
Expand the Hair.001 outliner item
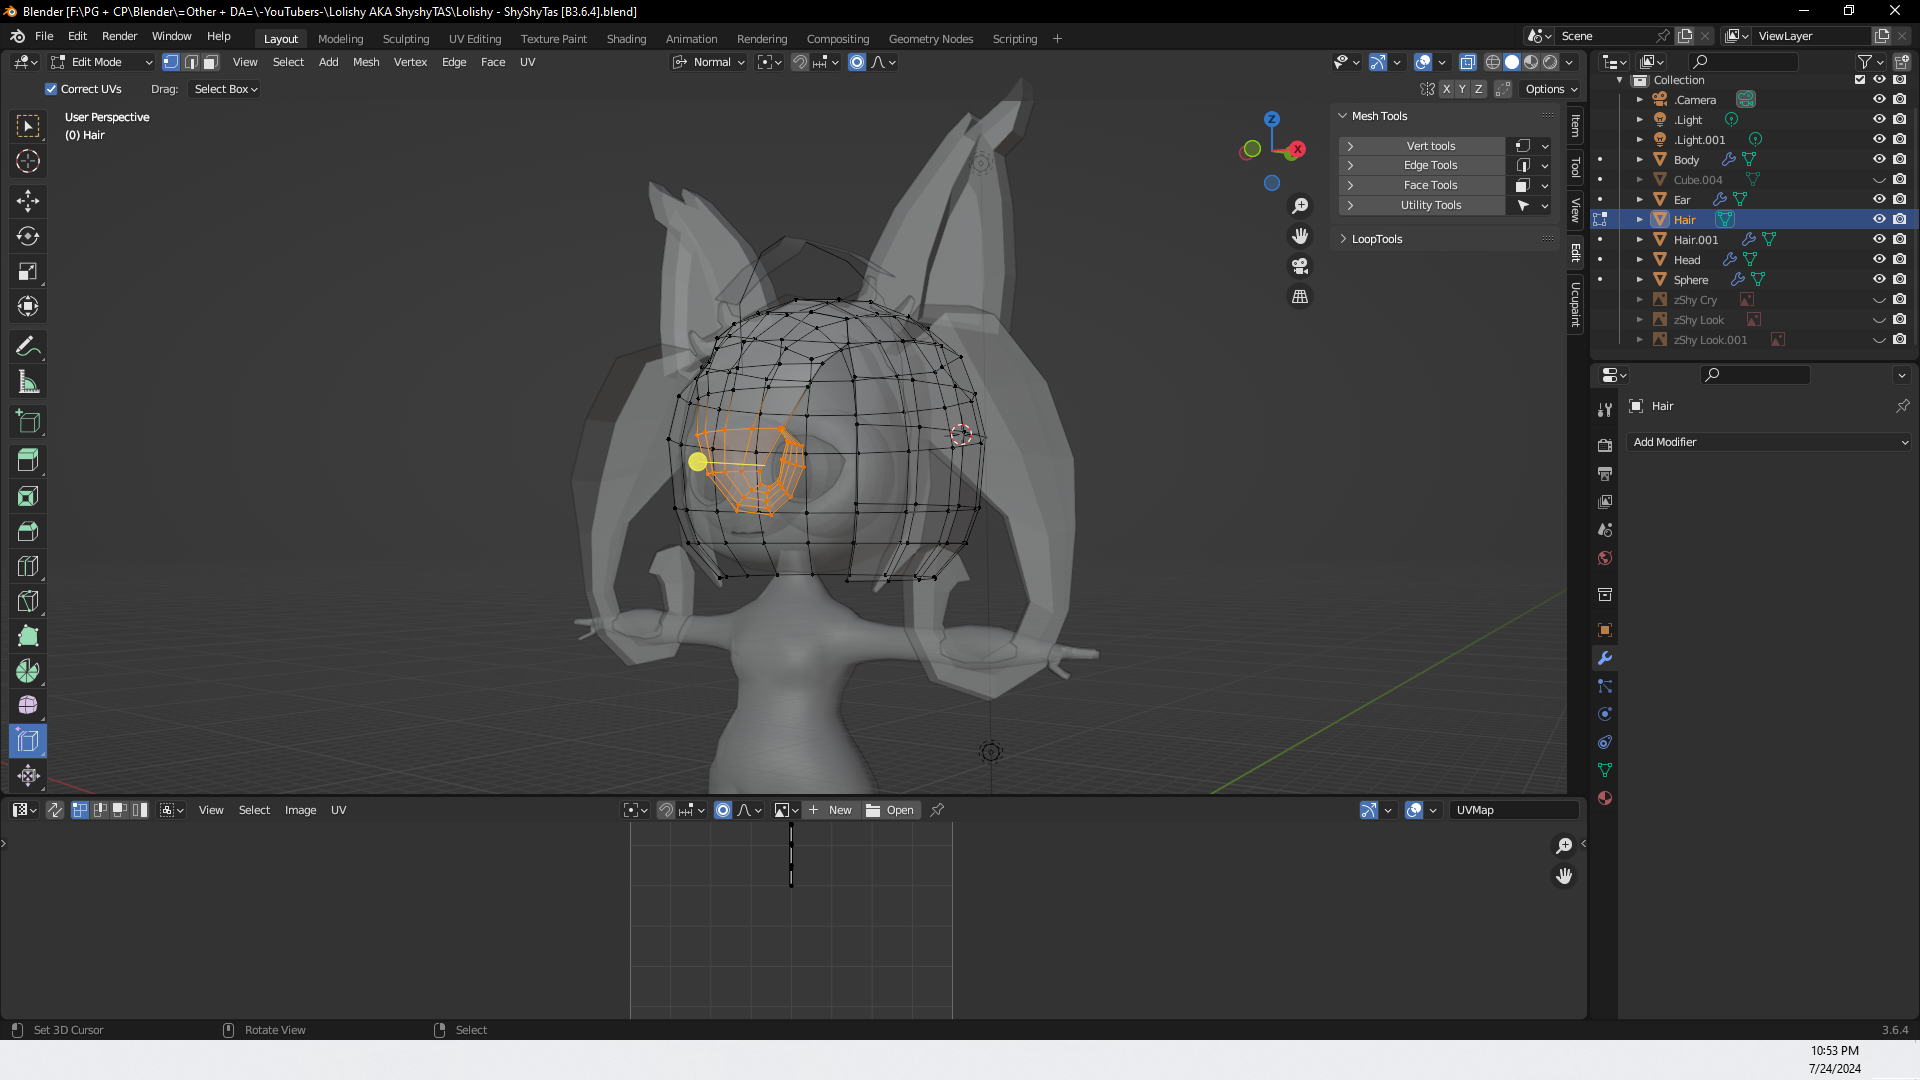(1640, 240)
